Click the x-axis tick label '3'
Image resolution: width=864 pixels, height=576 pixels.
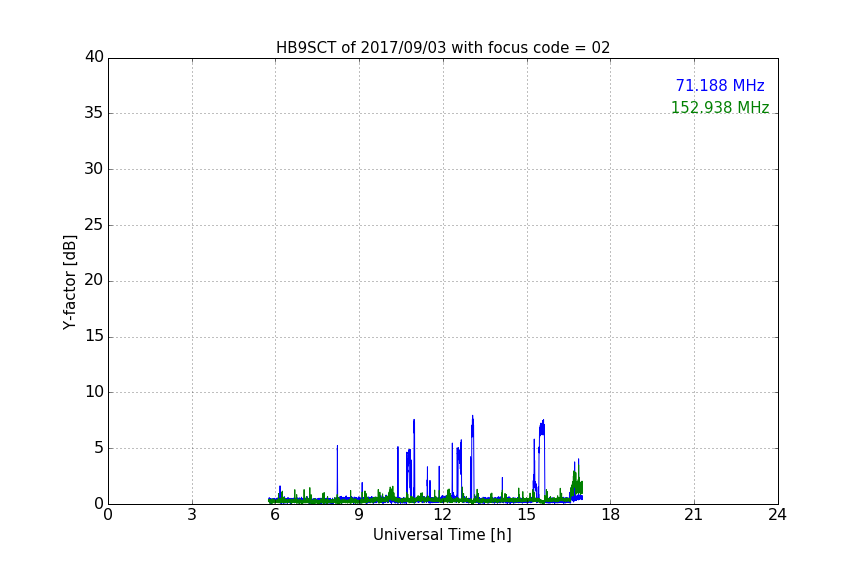tap(192, 515)
